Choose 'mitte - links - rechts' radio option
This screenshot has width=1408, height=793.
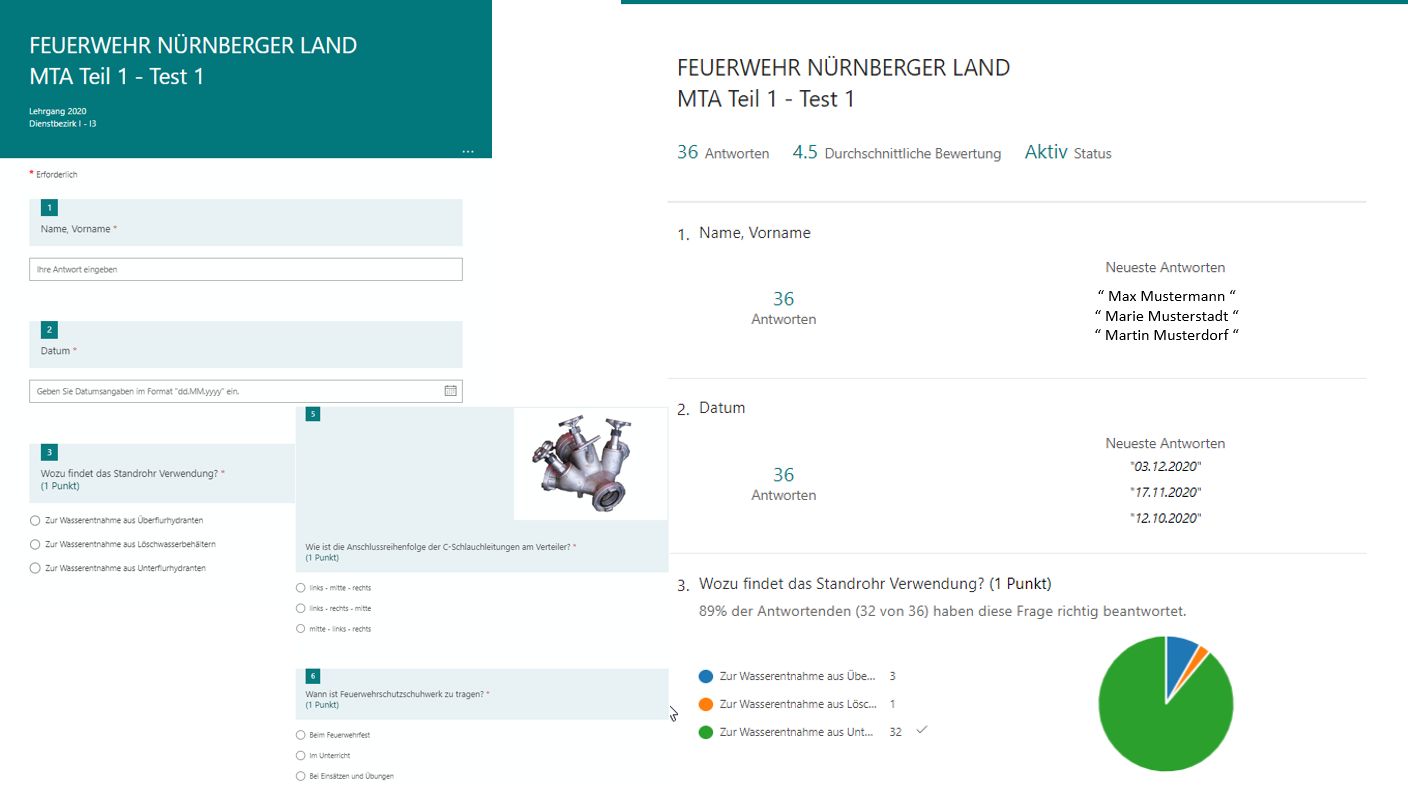[301, 629]
